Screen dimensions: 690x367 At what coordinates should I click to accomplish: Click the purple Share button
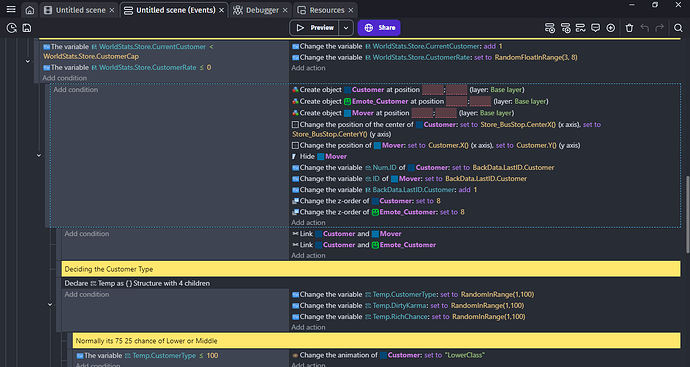(x=379, y=28)
